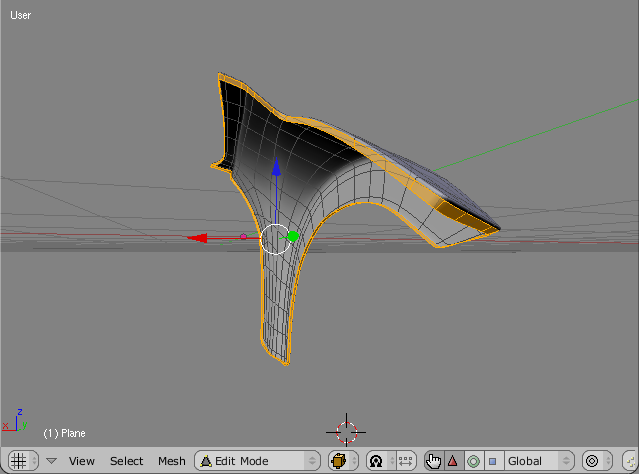This screenshot has height=474, width=639.
Task: Enable the scale manipulator square icon
Action: pos(493,461)
